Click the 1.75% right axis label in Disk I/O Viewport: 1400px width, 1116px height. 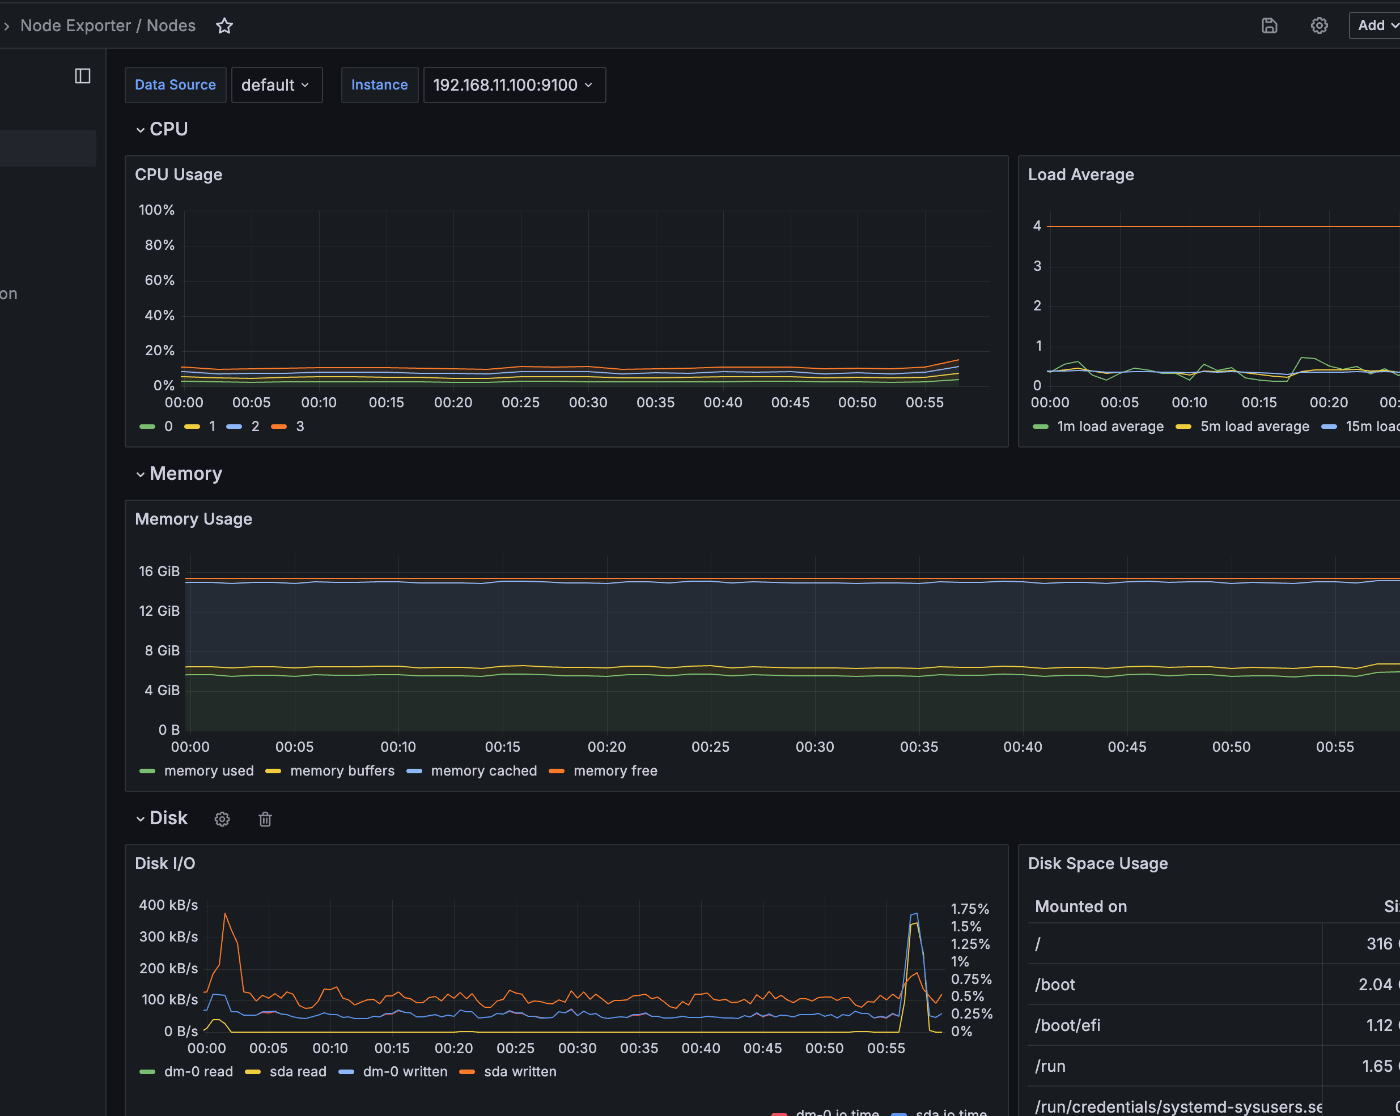[970, 910]
